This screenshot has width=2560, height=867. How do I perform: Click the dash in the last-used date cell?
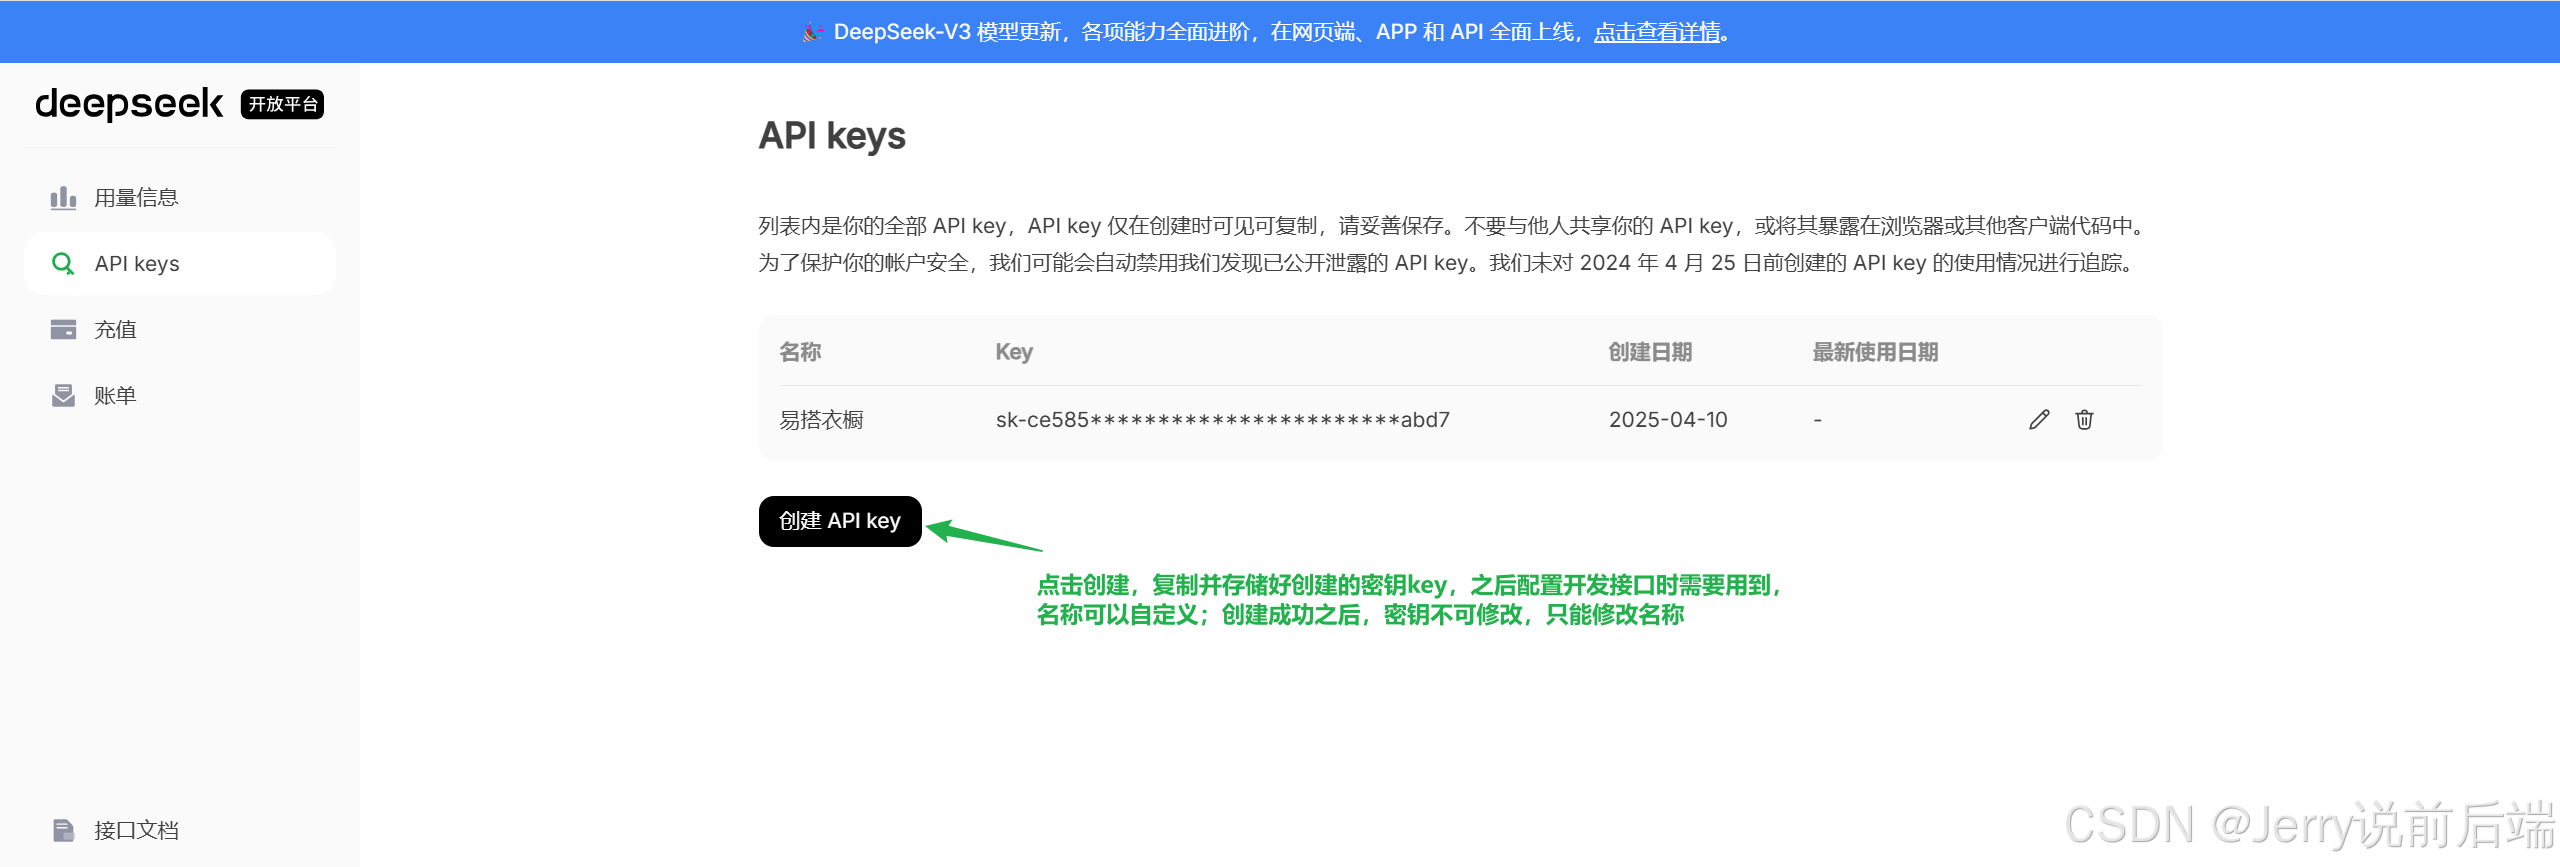[1817, 420]
